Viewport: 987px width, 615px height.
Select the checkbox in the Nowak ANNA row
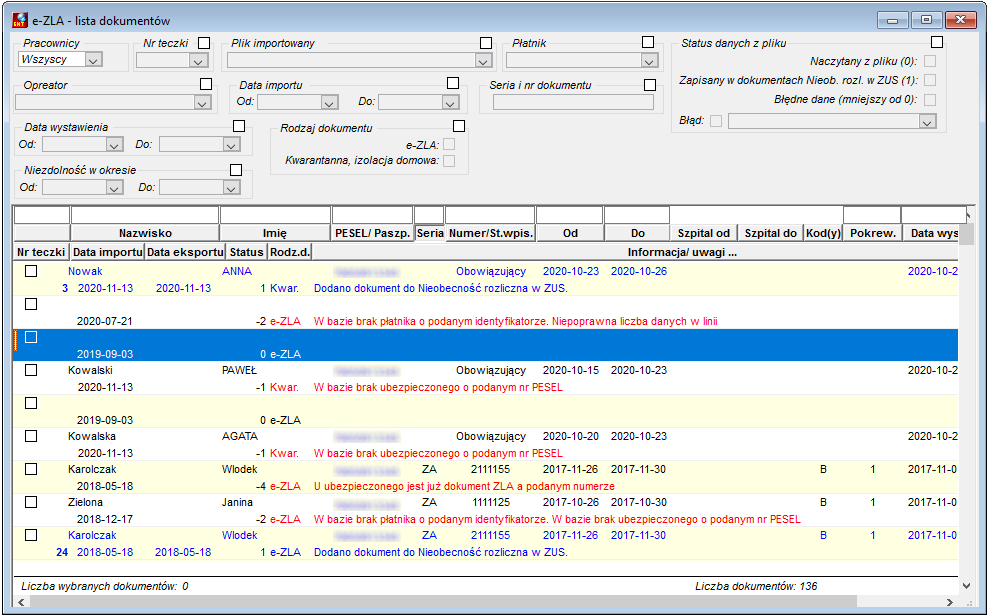[x=31, y=271]
